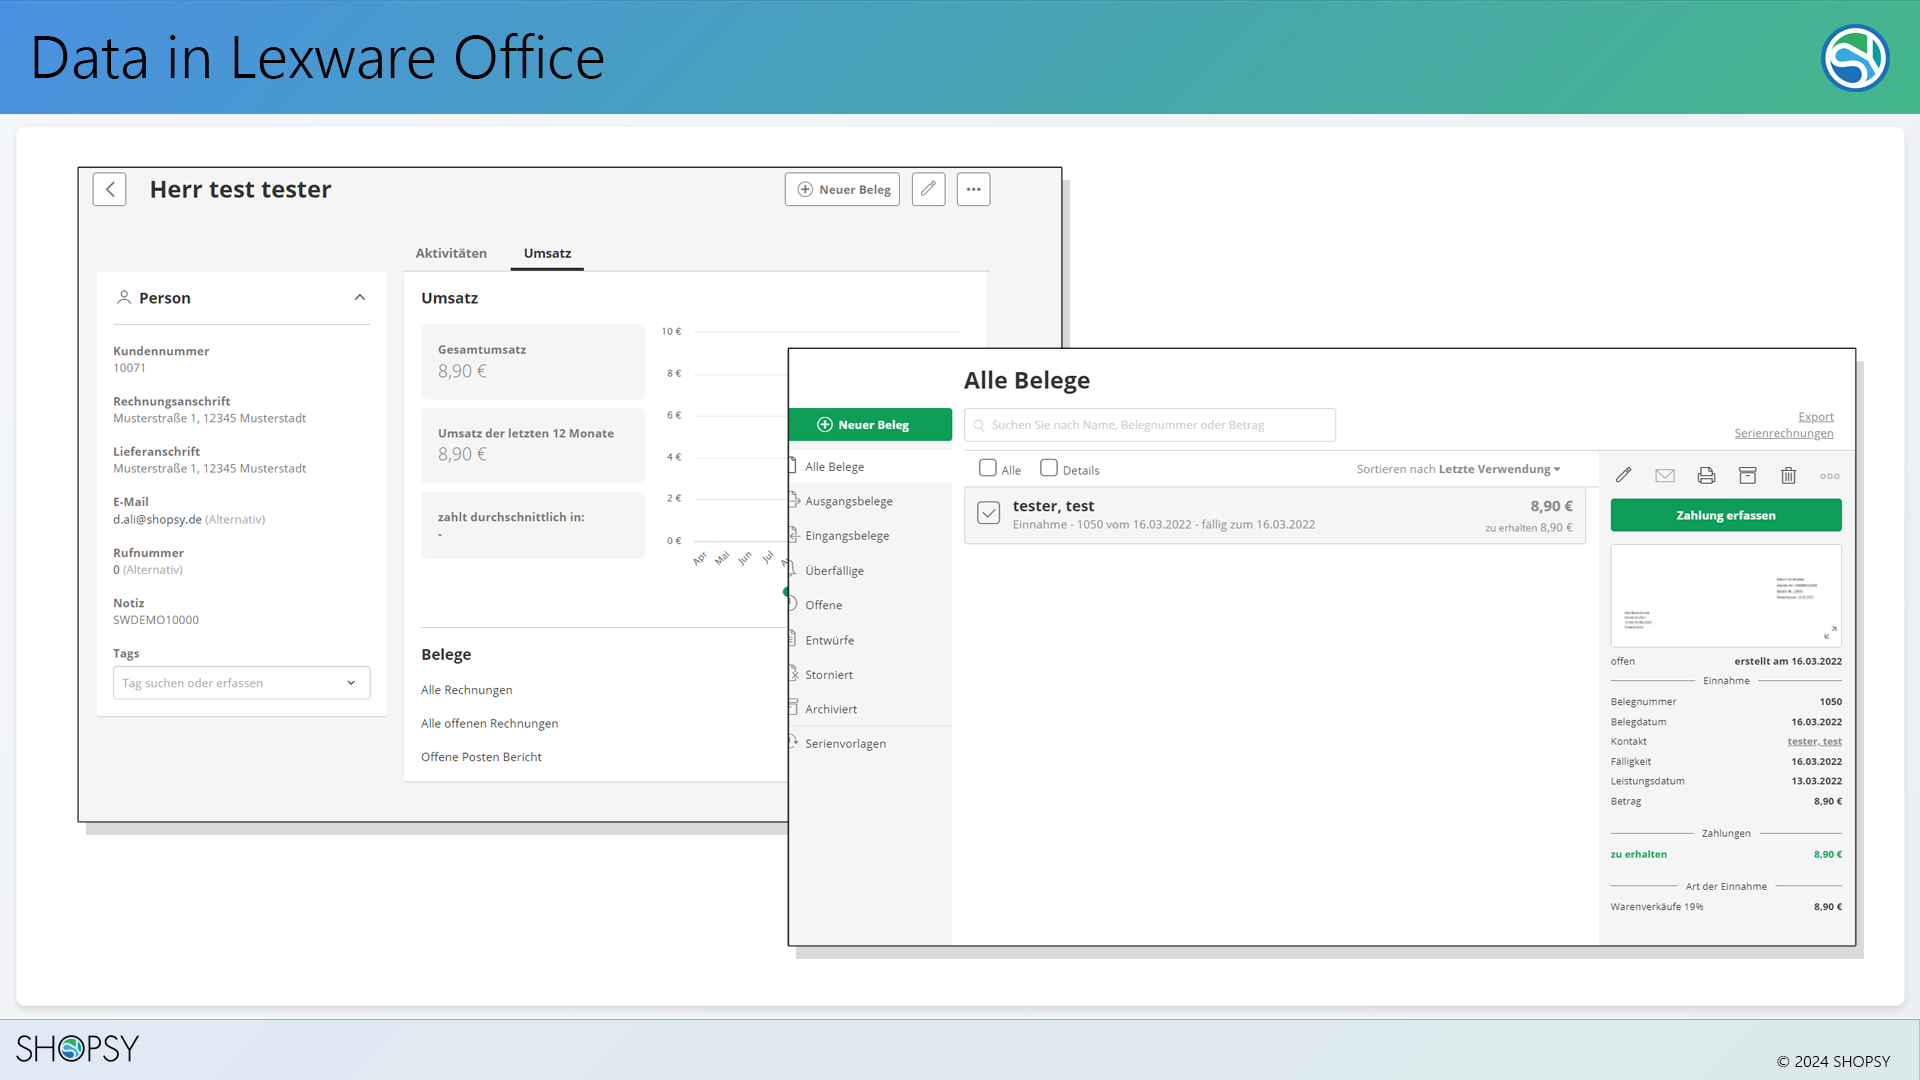The width and height of the screenshot is (1920, 1080).
Task: Select Eingangsbelege in the sidebar
Action: coord(847,536)
